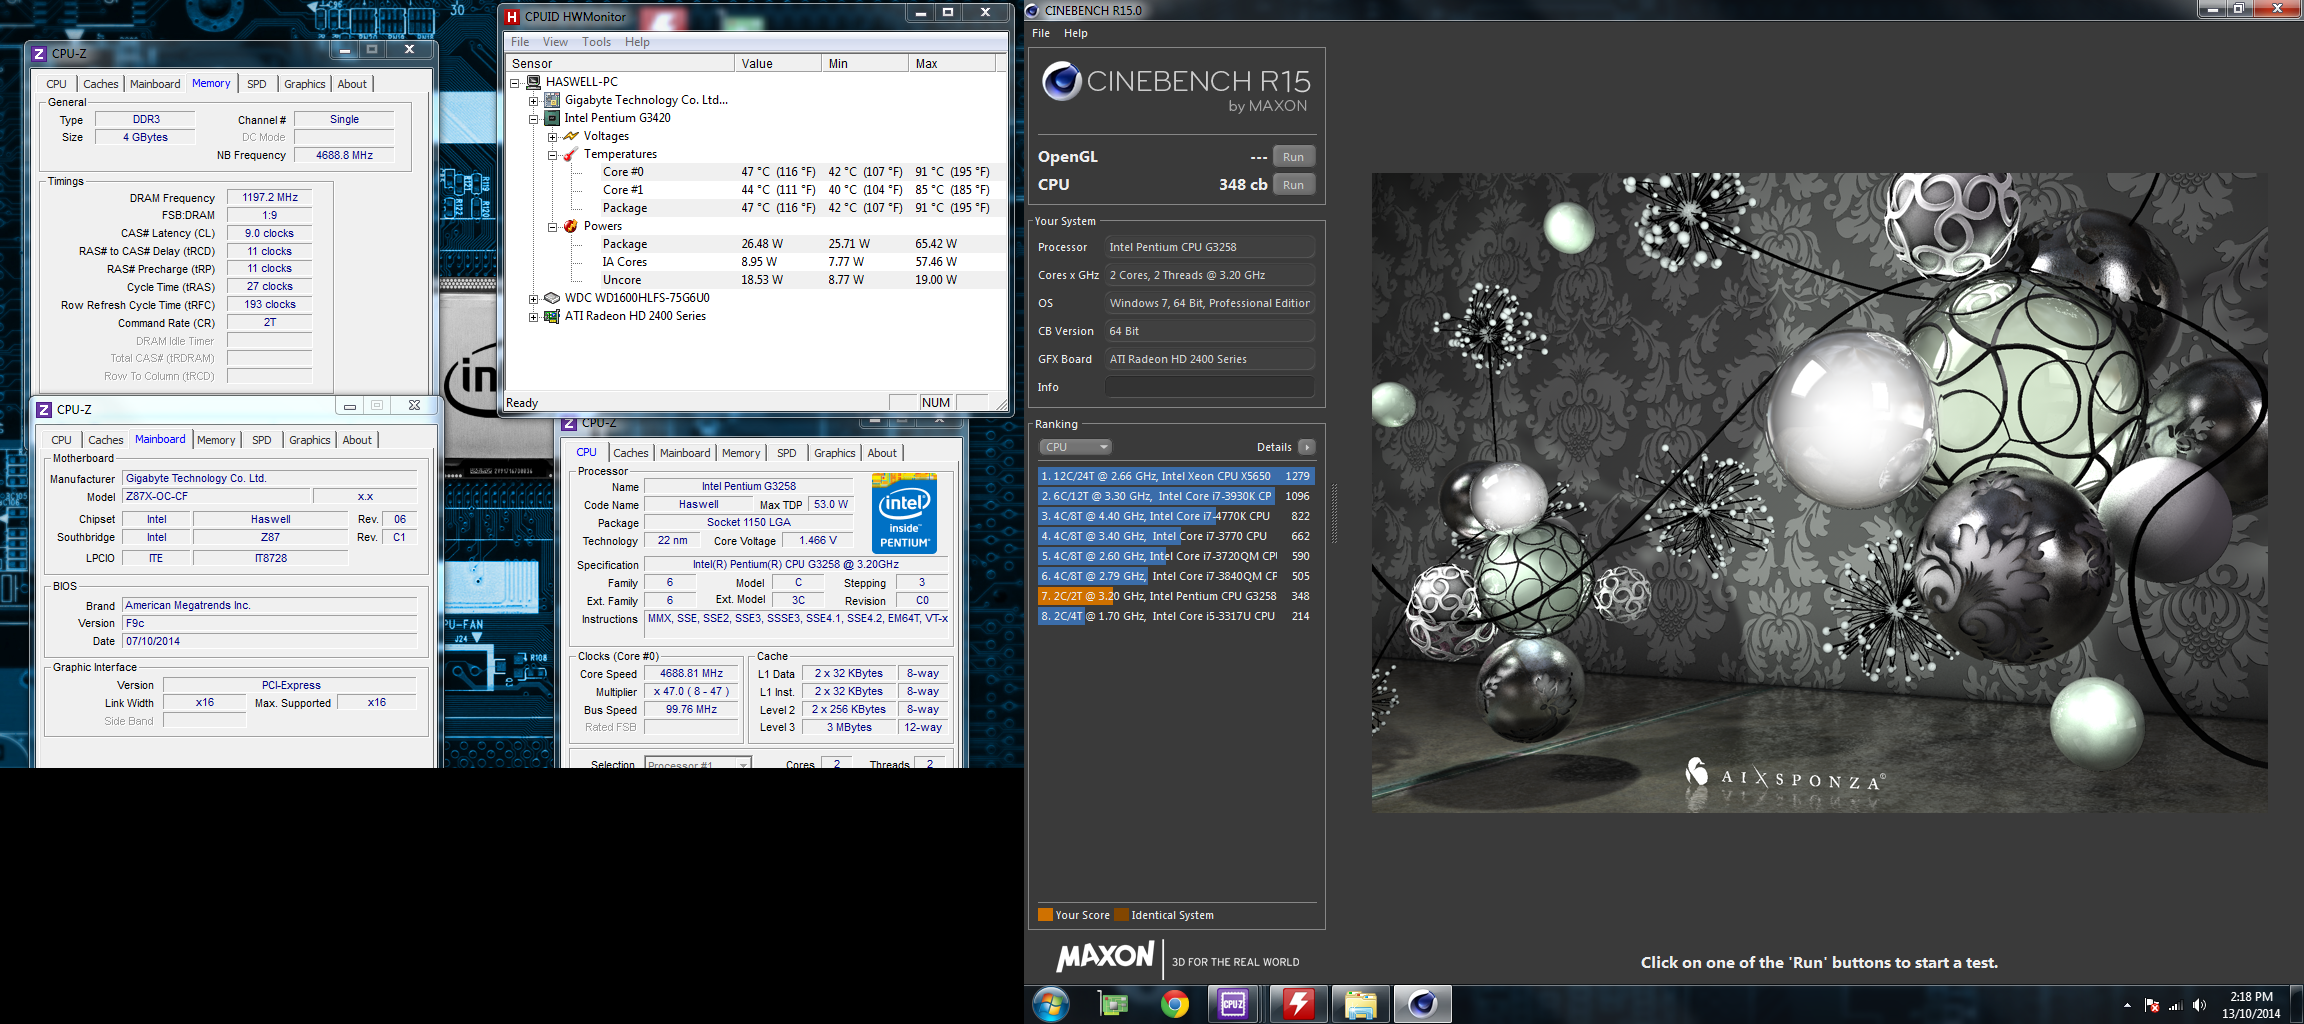2304x1024 pixels.
Task: Switch to CPU-Z via its taskbar icon
Action: (x=1233, y=1004)
